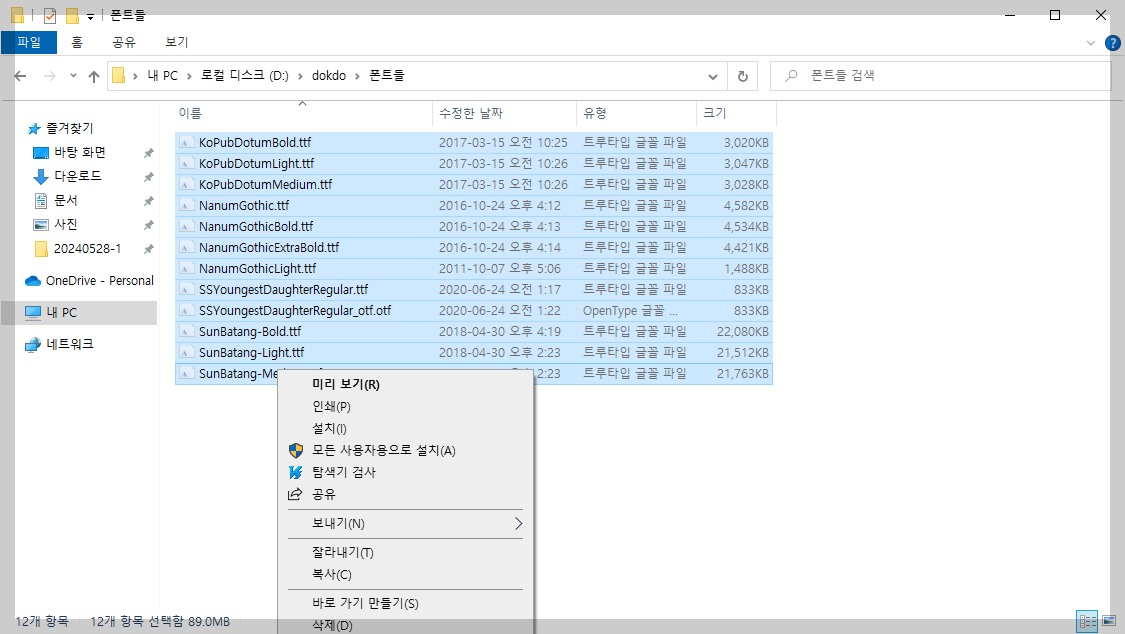Screen dimensions: 1125x634
Task: Click 내 PC breadcrumb in address bar
Action: point(162,75)
